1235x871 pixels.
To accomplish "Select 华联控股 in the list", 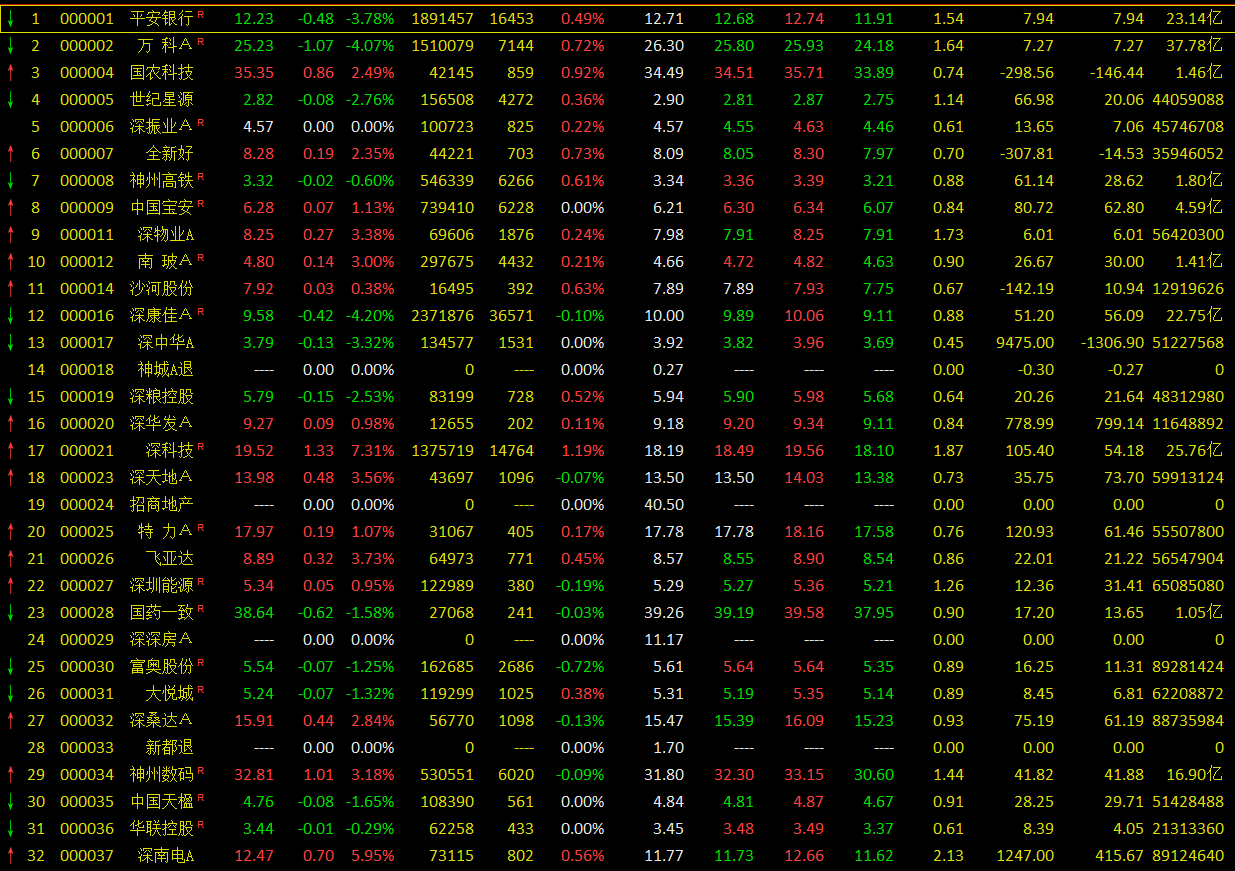I will [162, 828].
